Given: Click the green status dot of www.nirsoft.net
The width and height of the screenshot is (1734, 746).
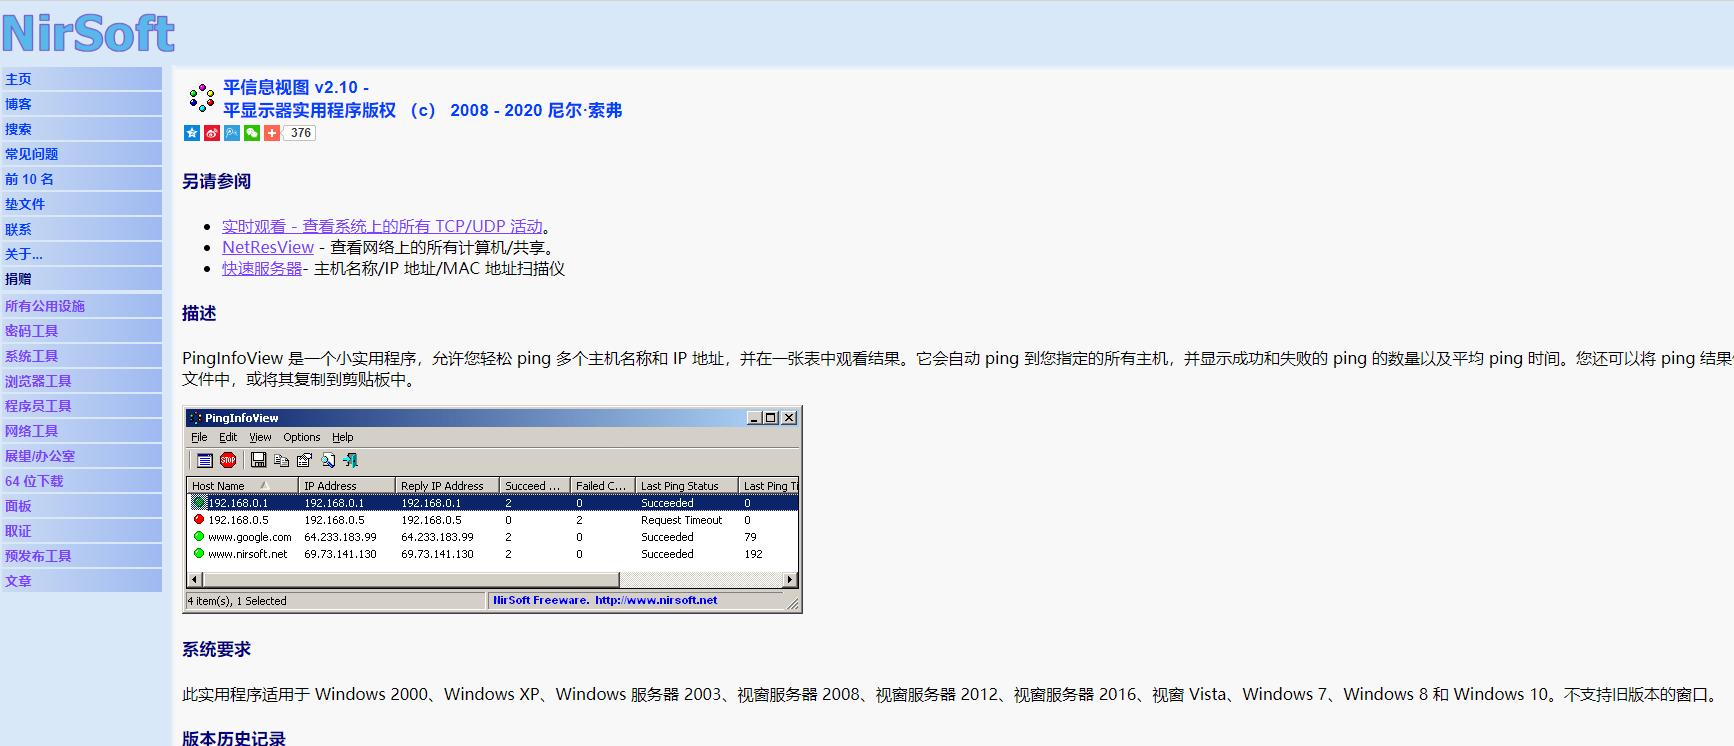Looking at the screenshot, I should click(x=199, y=553).
